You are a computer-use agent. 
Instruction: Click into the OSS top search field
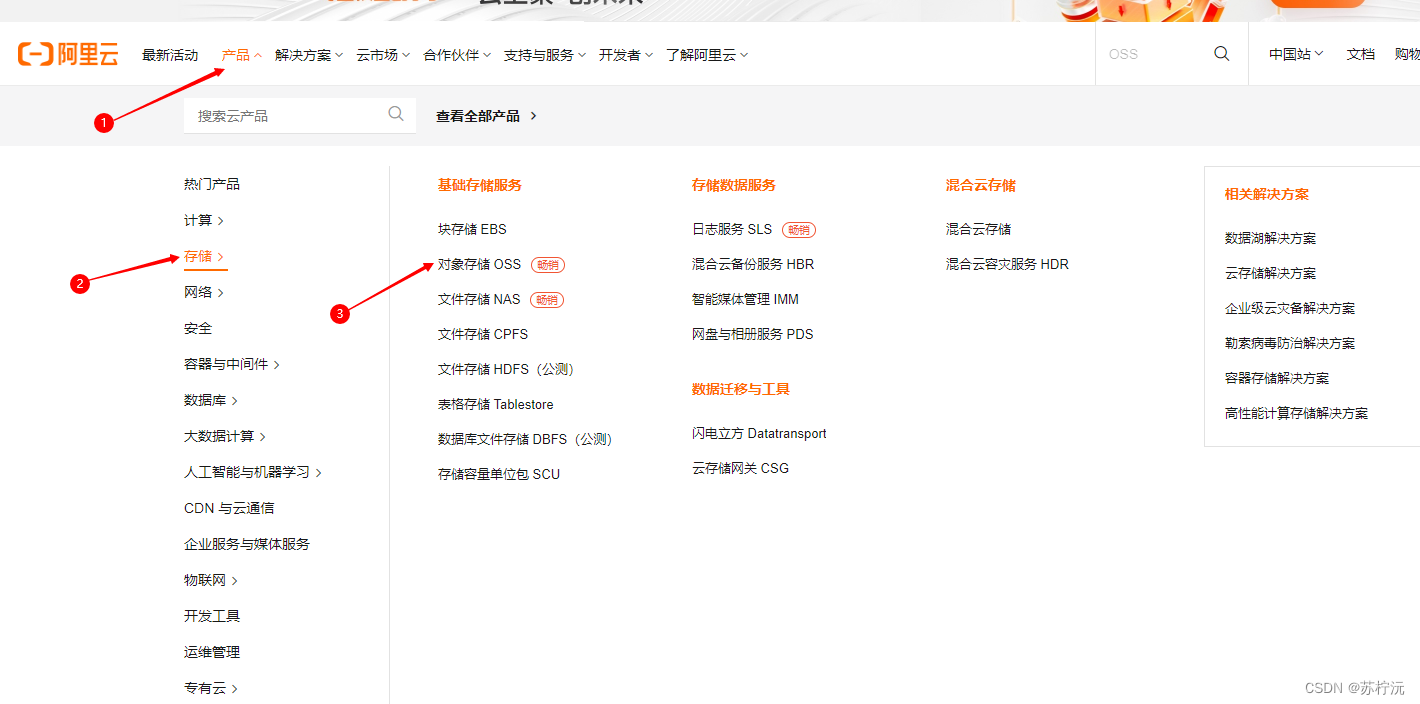point(1155,54)
